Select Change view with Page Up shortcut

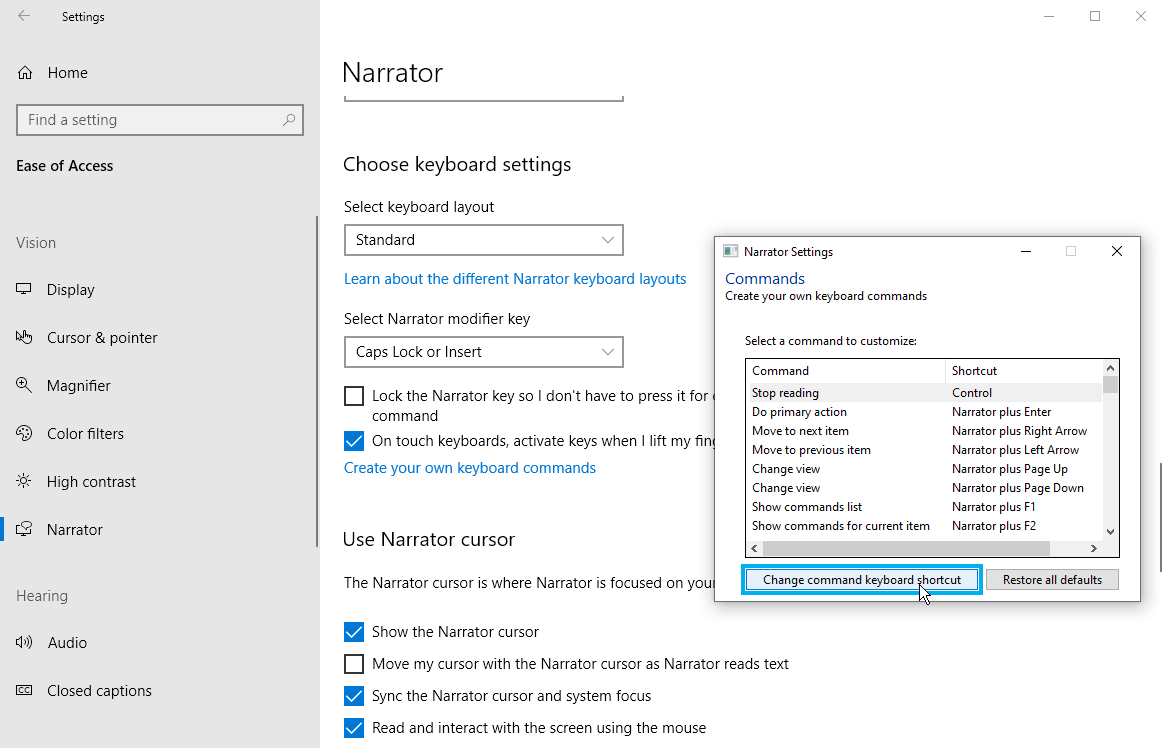[924, 469]
